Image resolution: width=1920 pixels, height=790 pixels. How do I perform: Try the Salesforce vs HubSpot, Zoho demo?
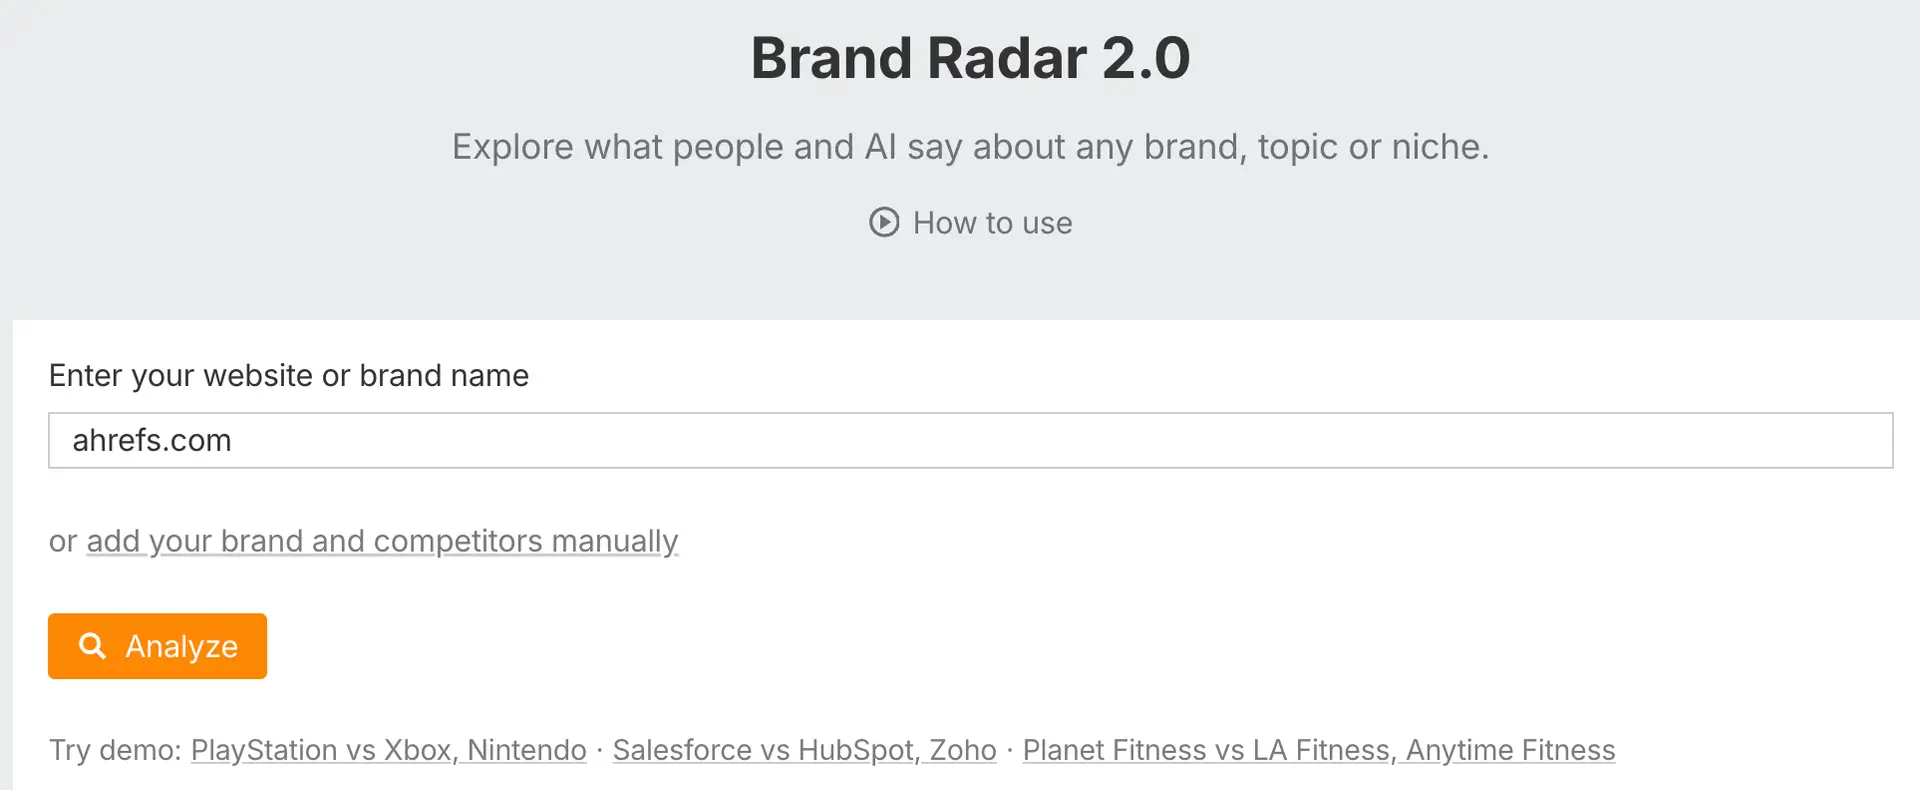[805, 750]
